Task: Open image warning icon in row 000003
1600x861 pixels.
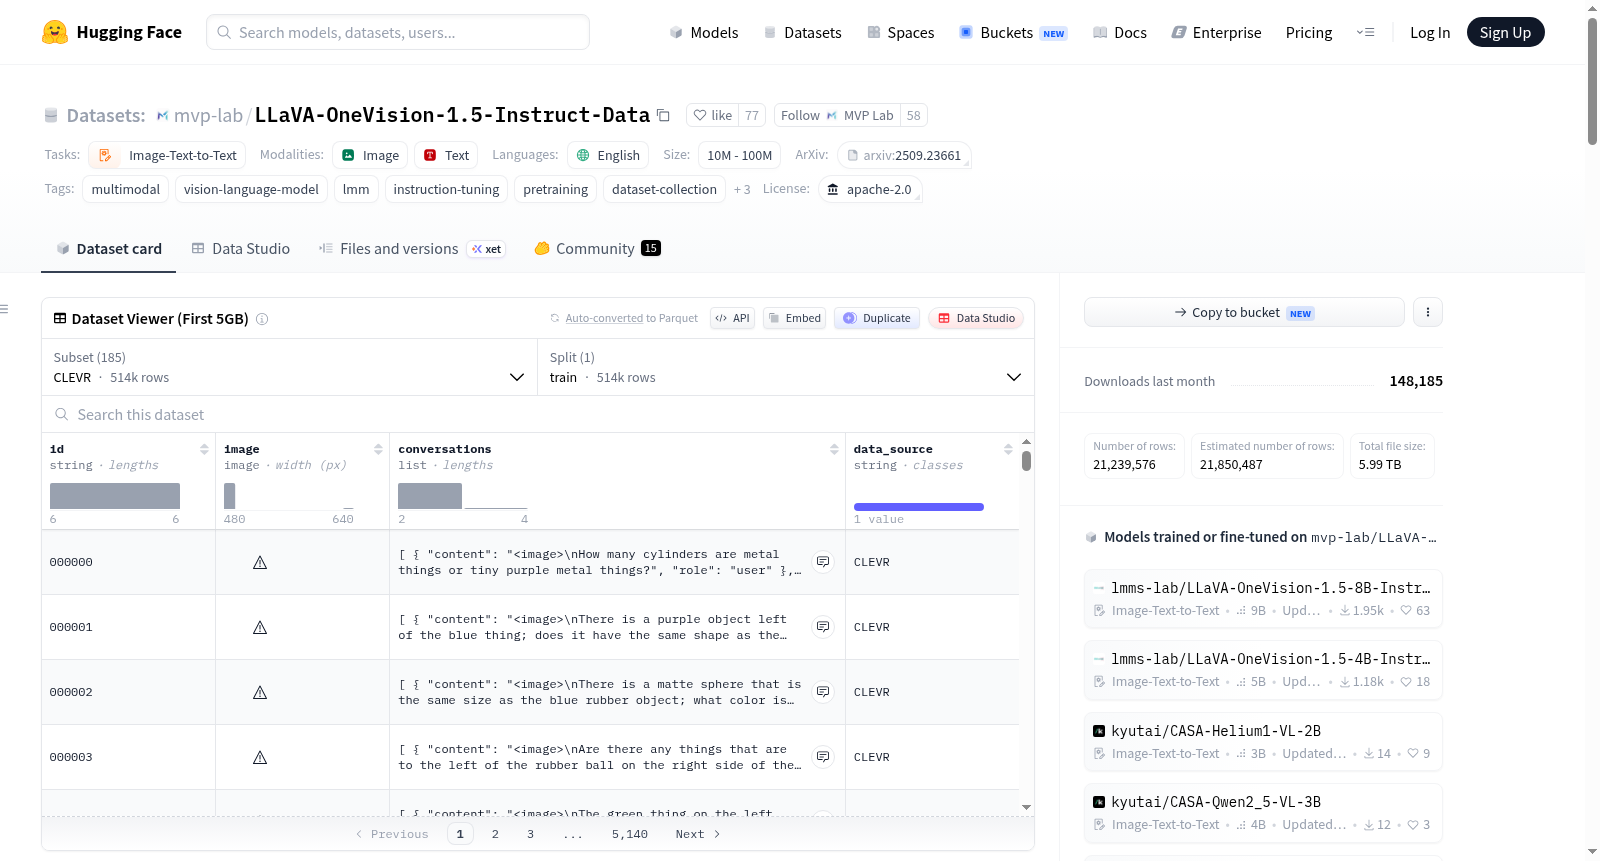Action: tap(260, 757)
